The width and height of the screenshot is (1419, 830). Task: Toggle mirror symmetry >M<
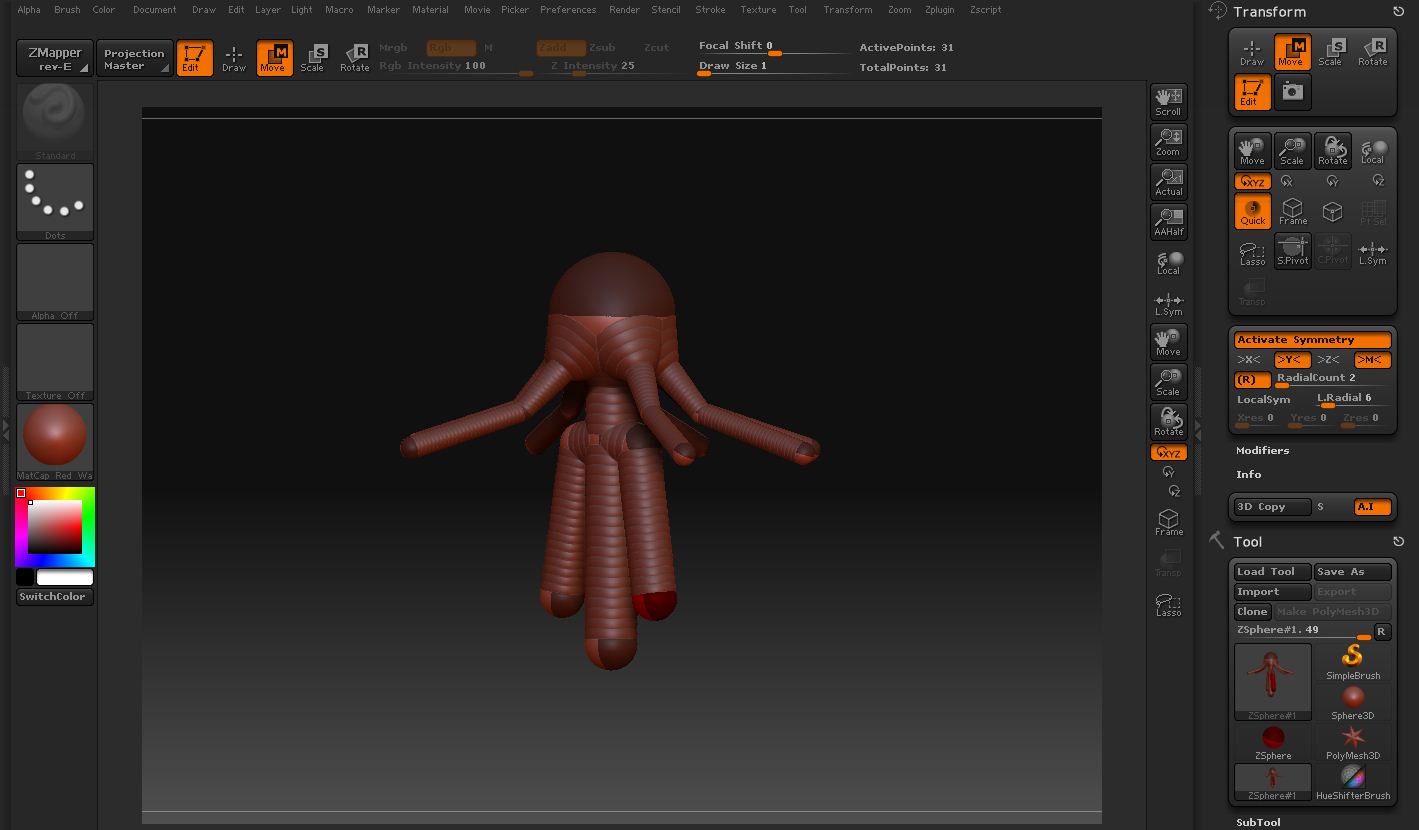(x=1371, y=360)
